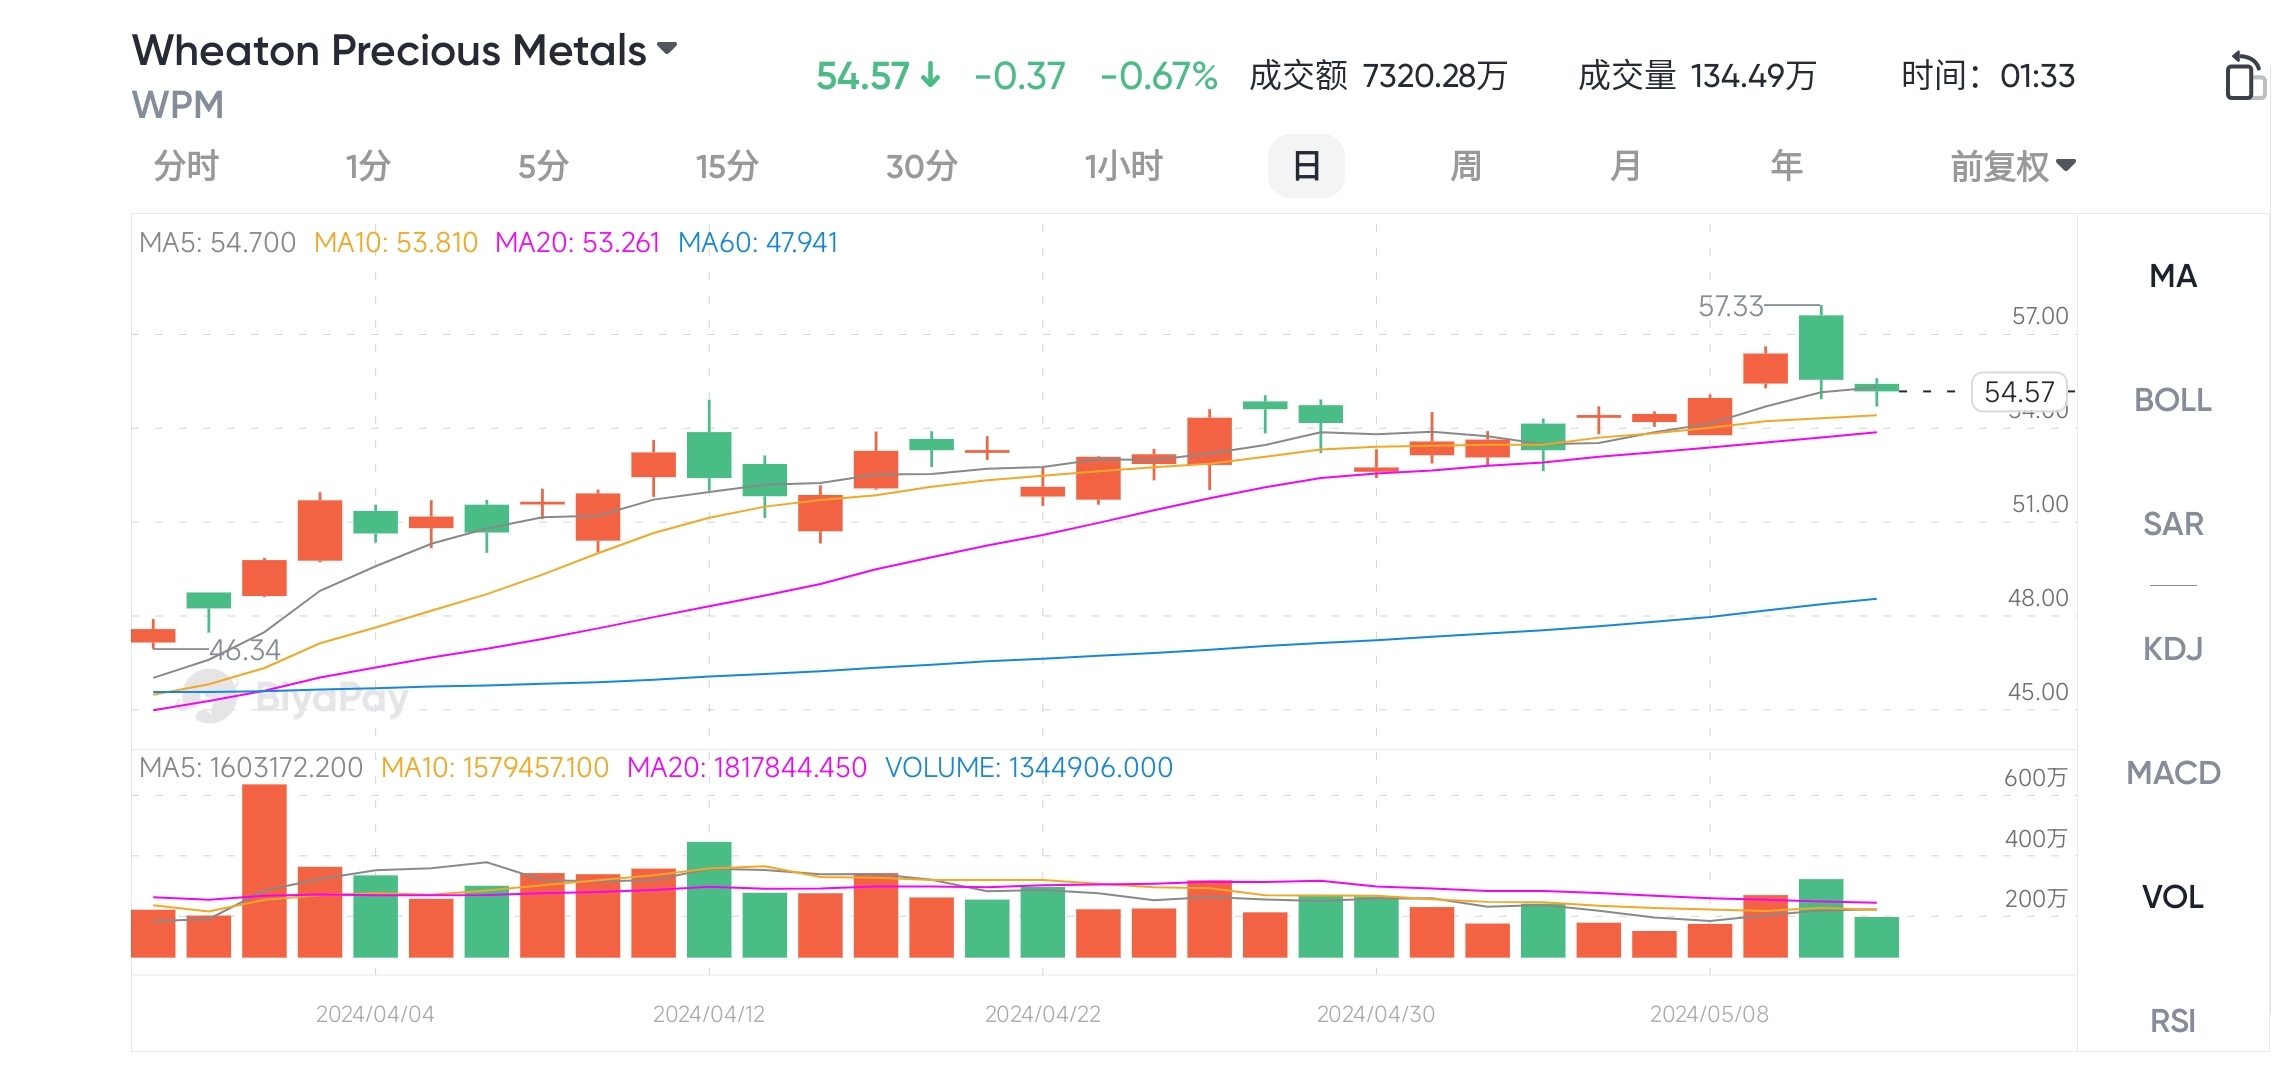Select the 年 yearly chart tab
This screenshot has height=1080, width=2292.
tap(1786, 166)
